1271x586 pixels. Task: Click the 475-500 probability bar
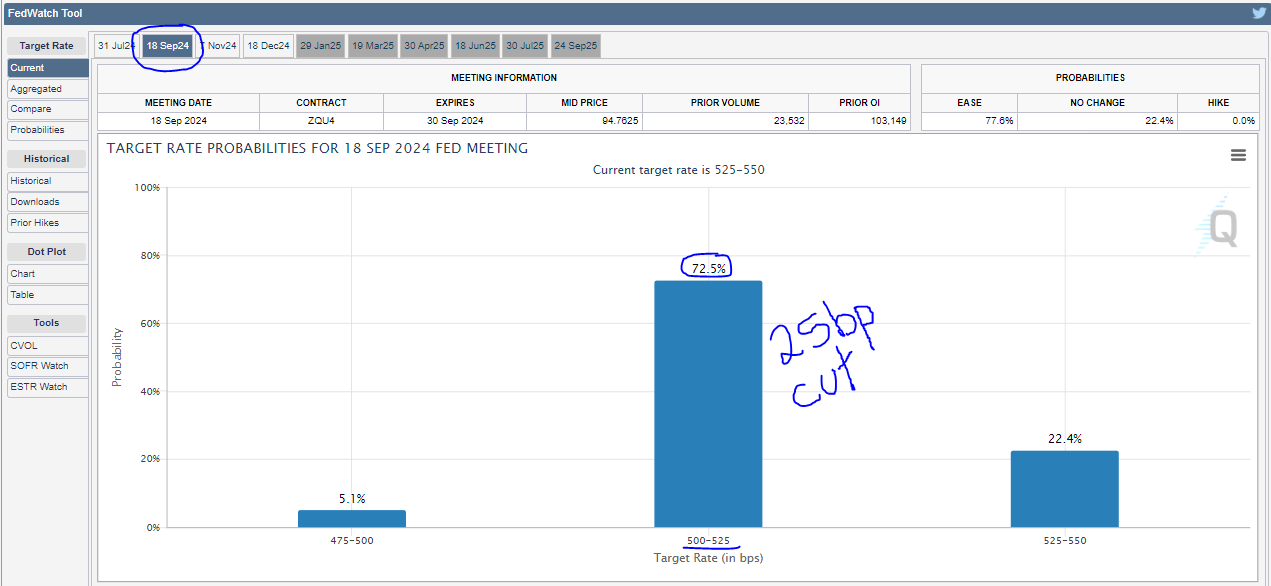pyautogui.click(x=352, y=518)
